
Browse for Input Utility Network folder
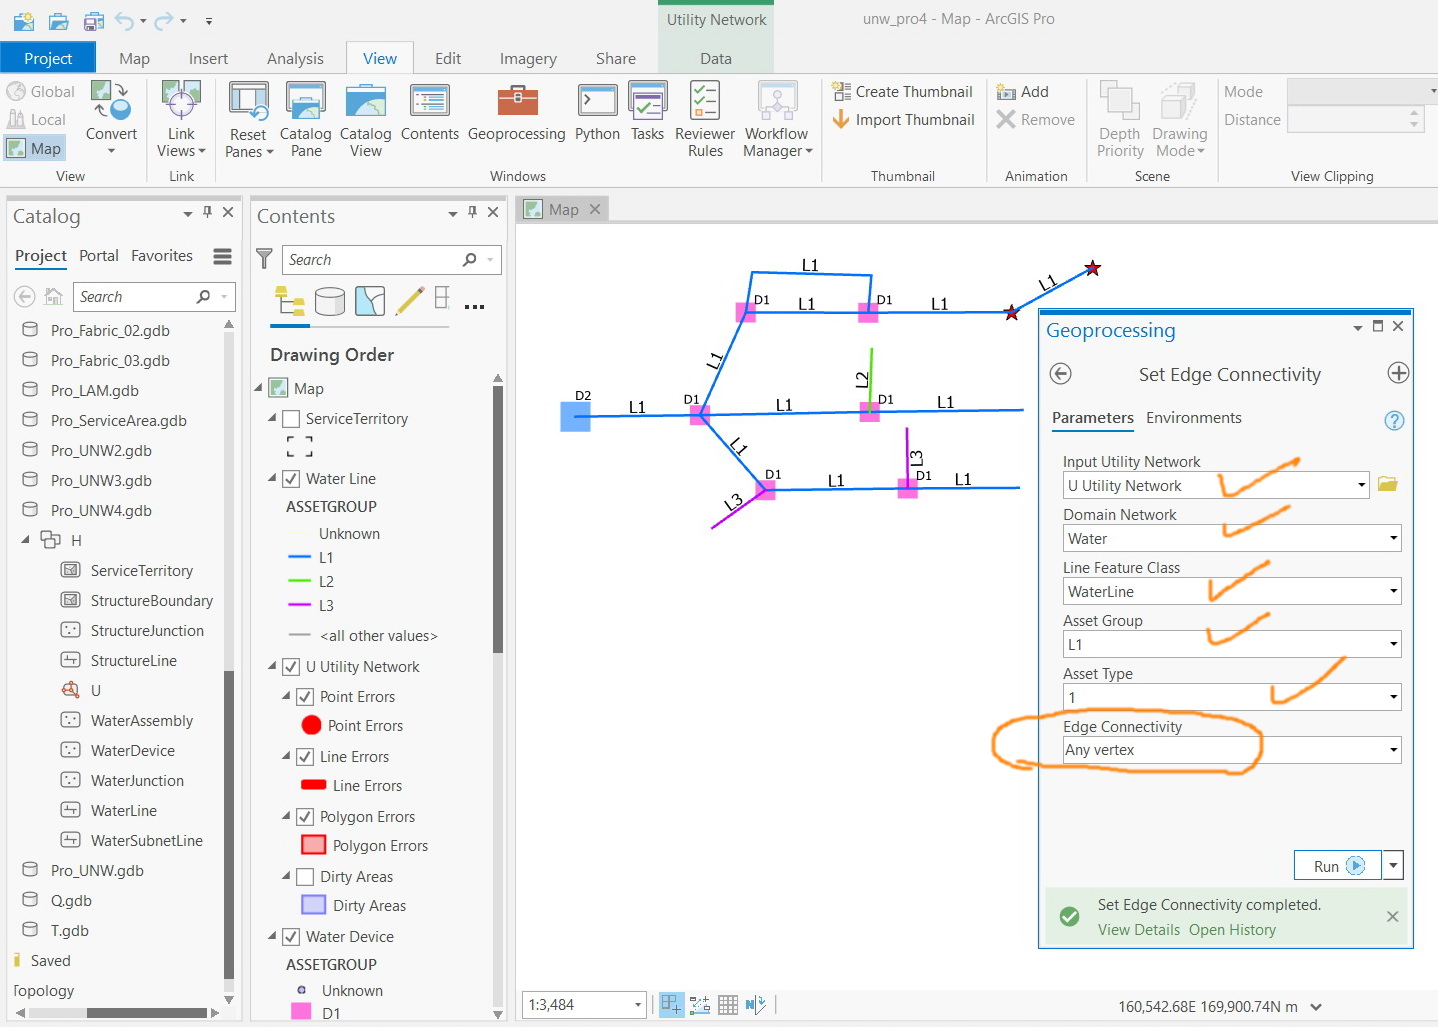(x=1387, y=485)
